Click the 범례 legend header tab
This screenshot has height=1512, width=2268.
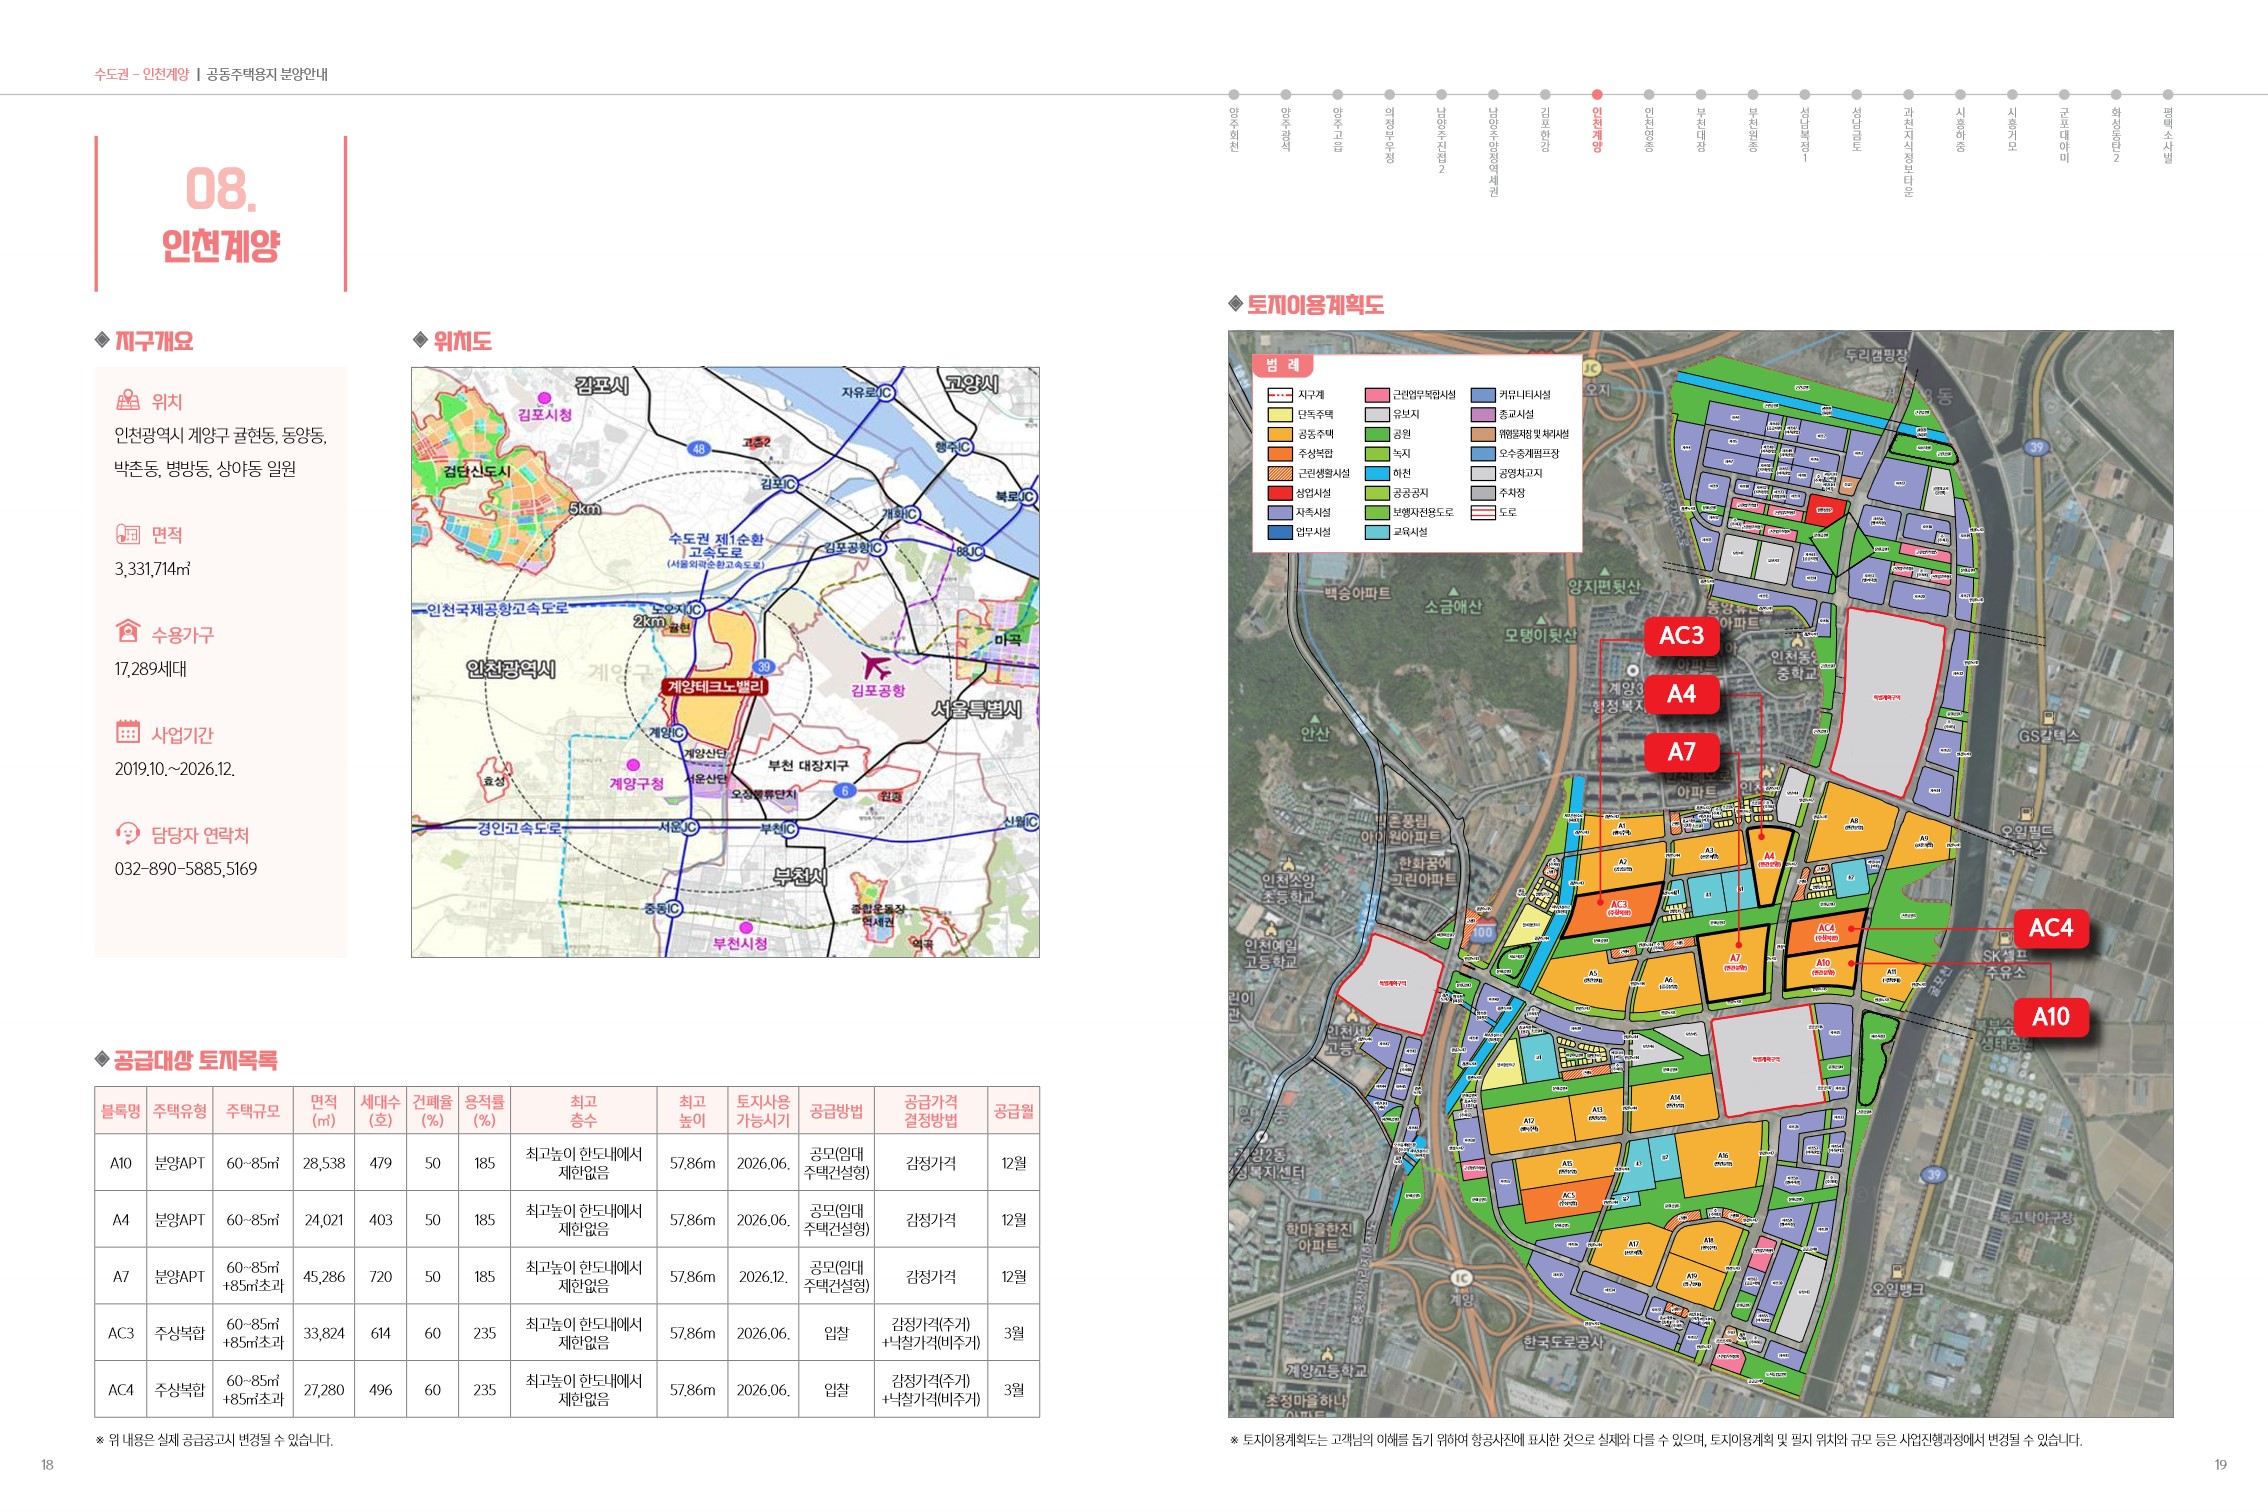[x=1282, y=365]
